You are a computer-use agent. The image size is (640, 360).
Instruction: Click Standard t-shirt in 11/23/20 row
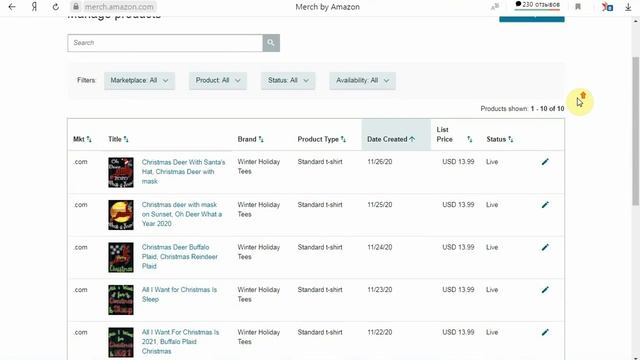click(320, 289)
